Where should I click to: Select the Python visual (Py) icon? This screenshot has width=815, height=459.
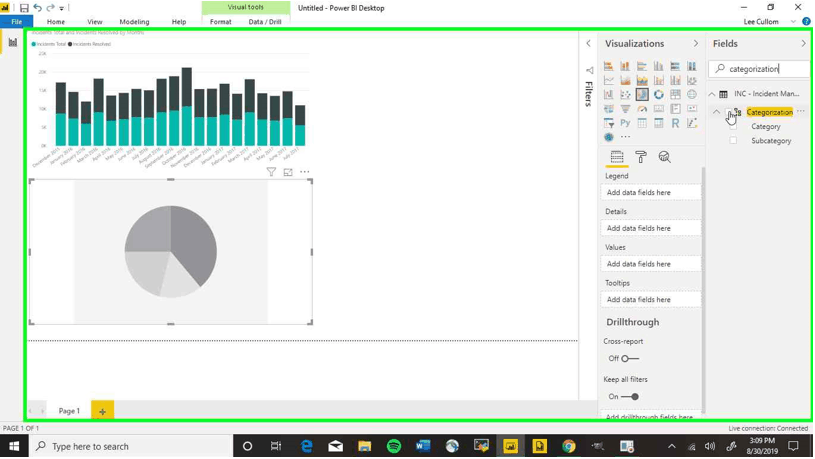coord(625,123)
